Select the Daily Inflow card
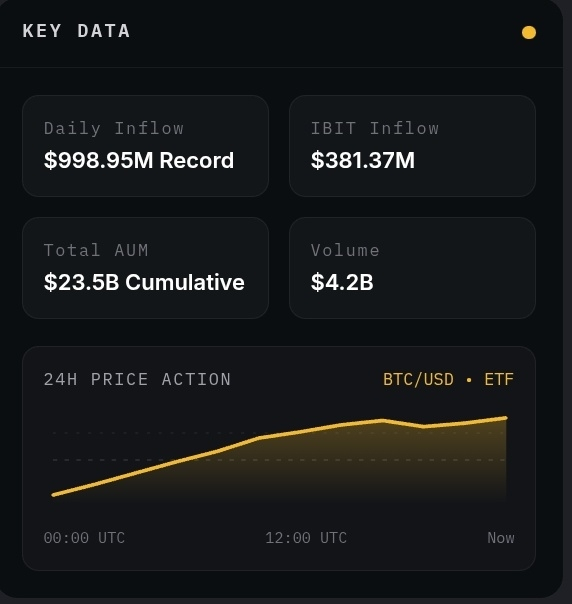The height and width of the screenshot is (604, 572). (145, 146)
